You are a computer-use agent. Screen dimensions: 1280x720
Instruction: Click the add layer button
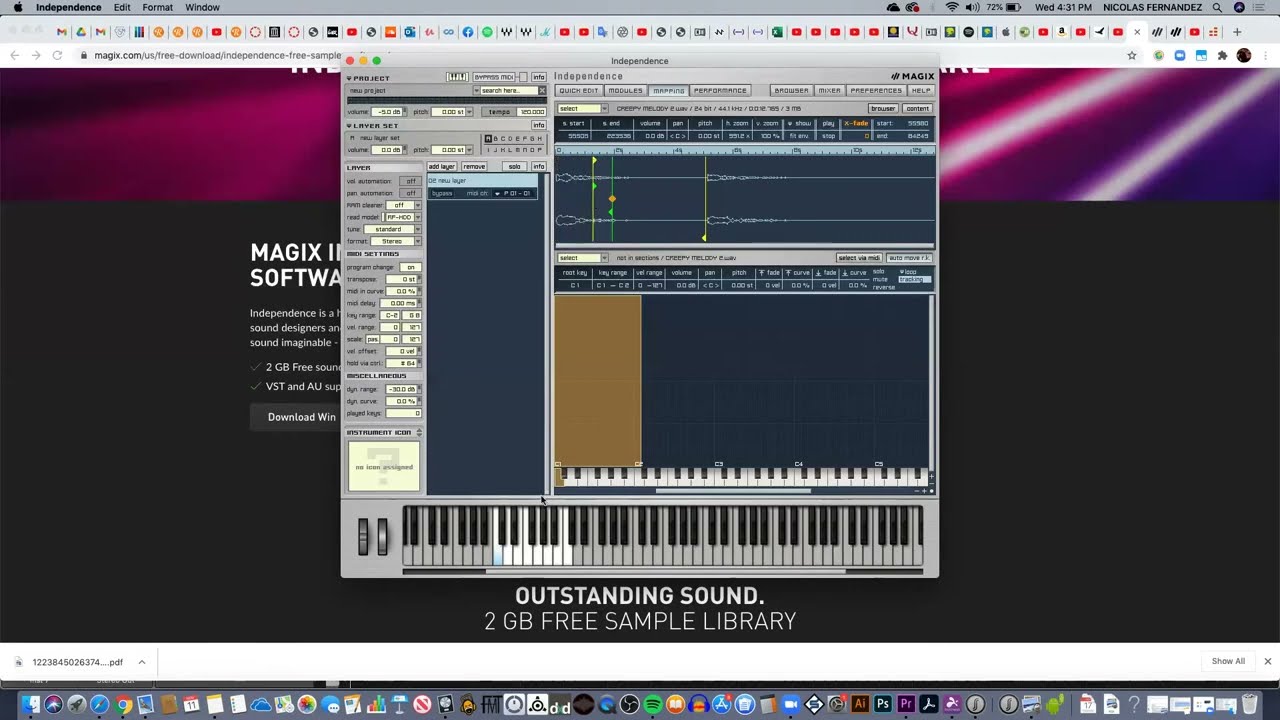click(441, 166)
